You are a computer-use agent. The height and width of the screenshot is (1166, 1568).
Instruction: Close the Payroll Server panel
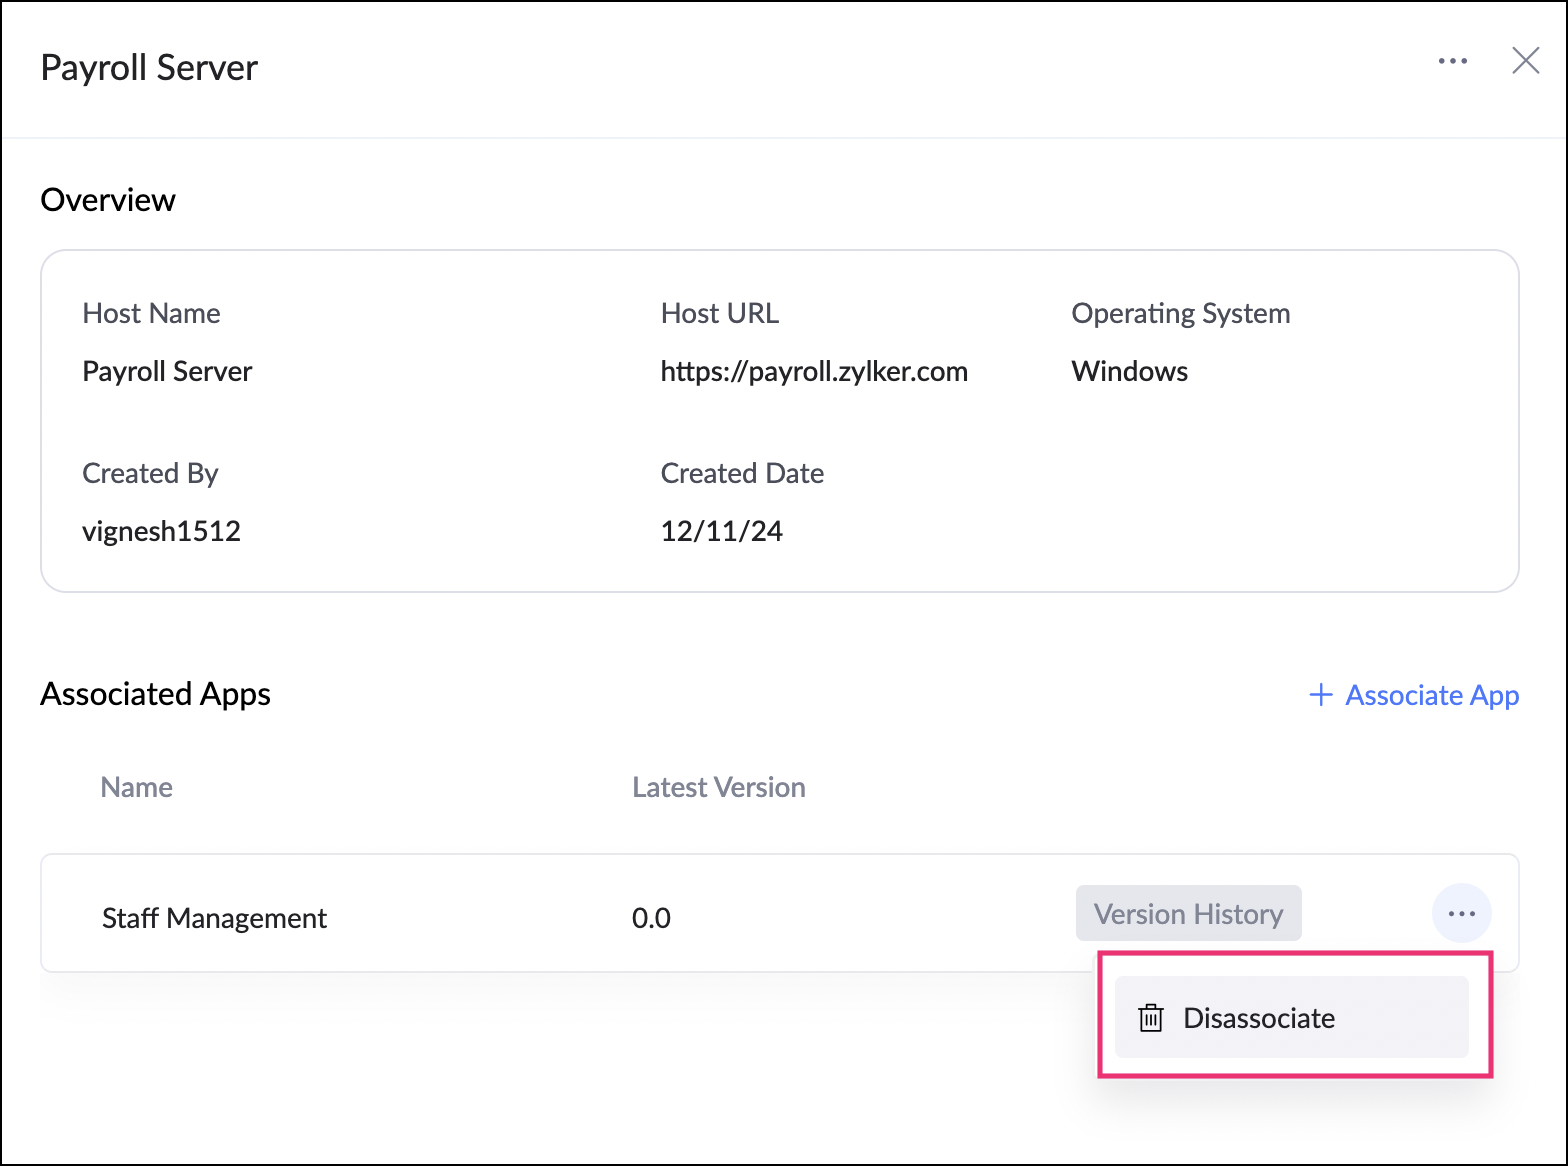1525,61
